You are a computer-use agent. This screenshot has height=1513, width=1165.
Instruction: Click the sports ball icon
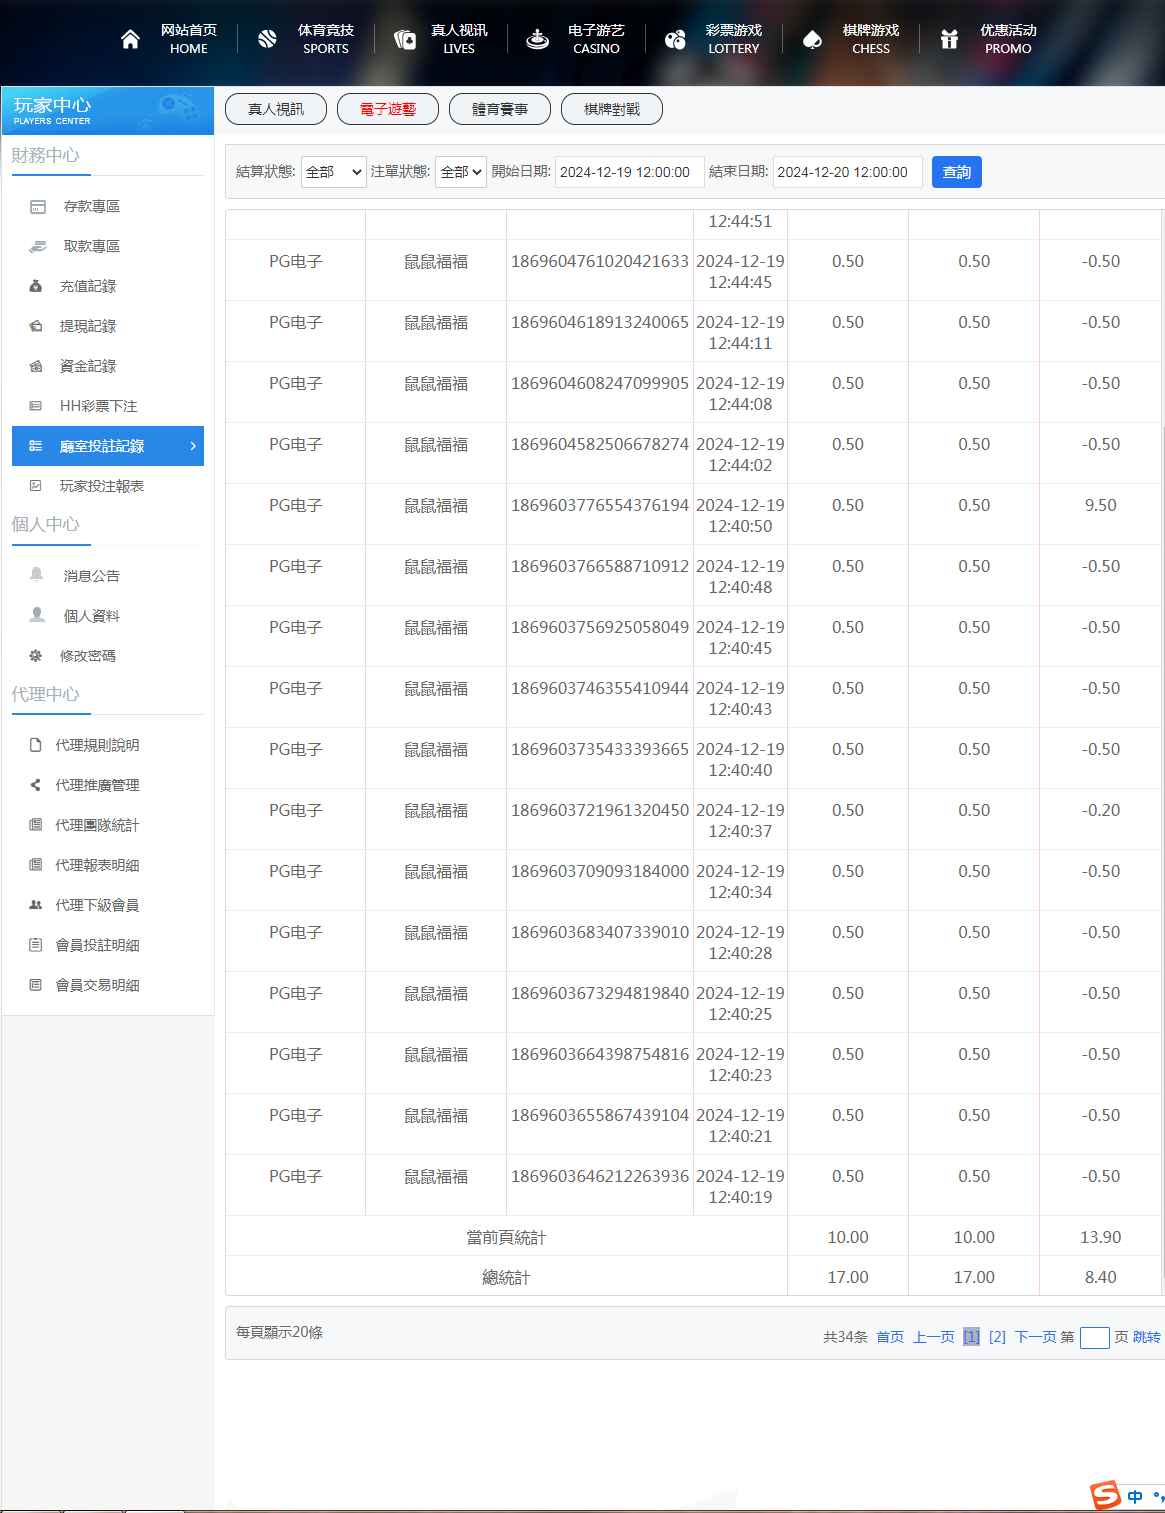click(x=267, y=39)
